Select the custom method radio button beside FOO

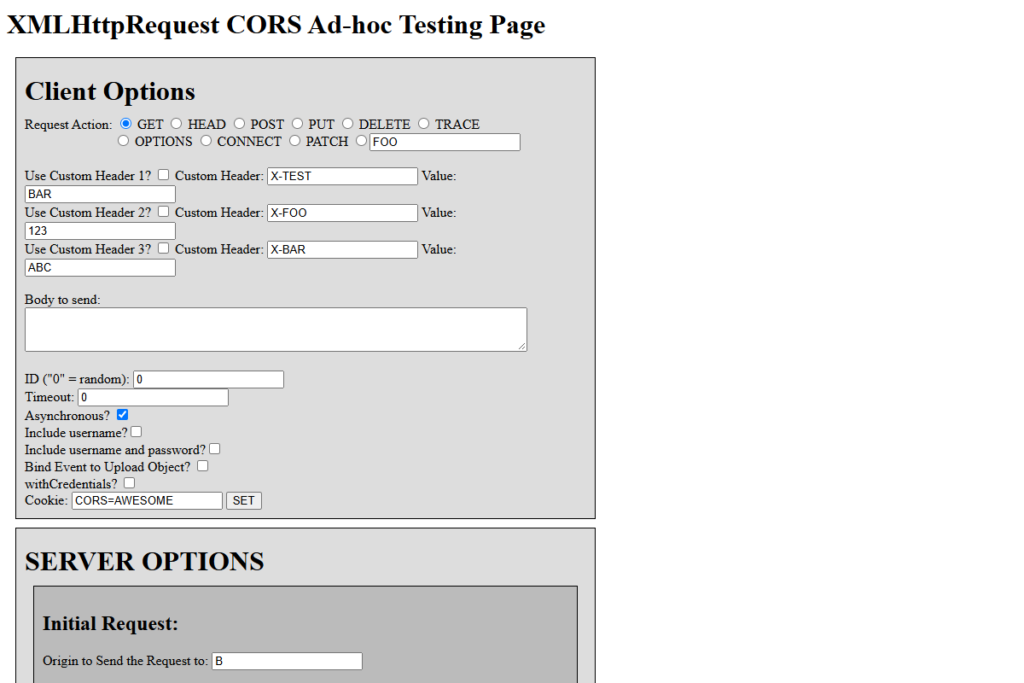click(361, 140)
